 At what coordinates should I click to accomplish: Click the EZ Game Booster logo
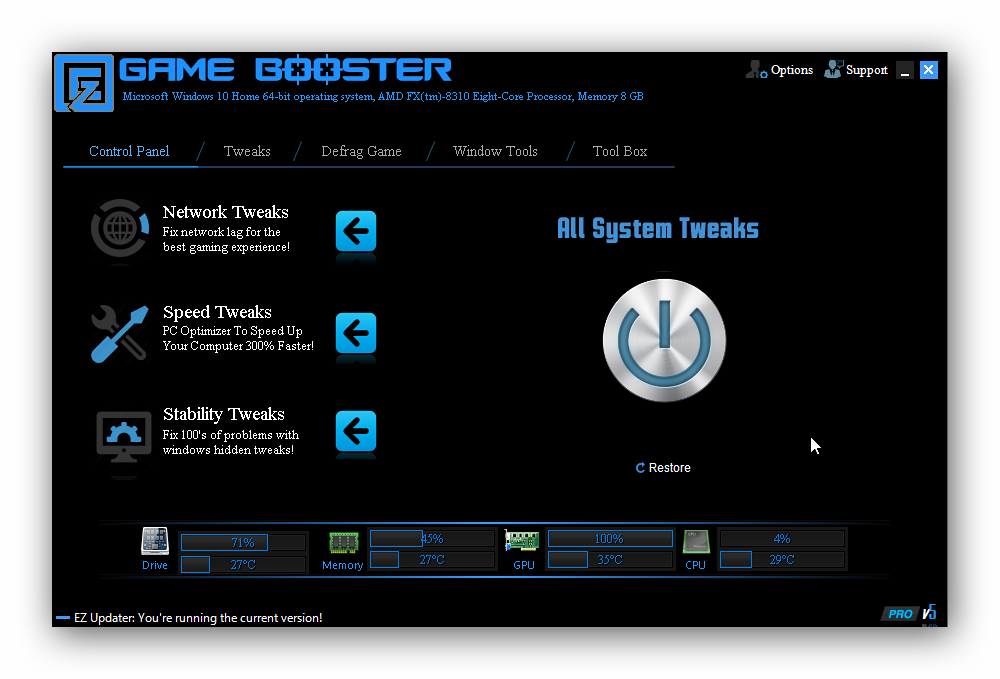[84, 83]
